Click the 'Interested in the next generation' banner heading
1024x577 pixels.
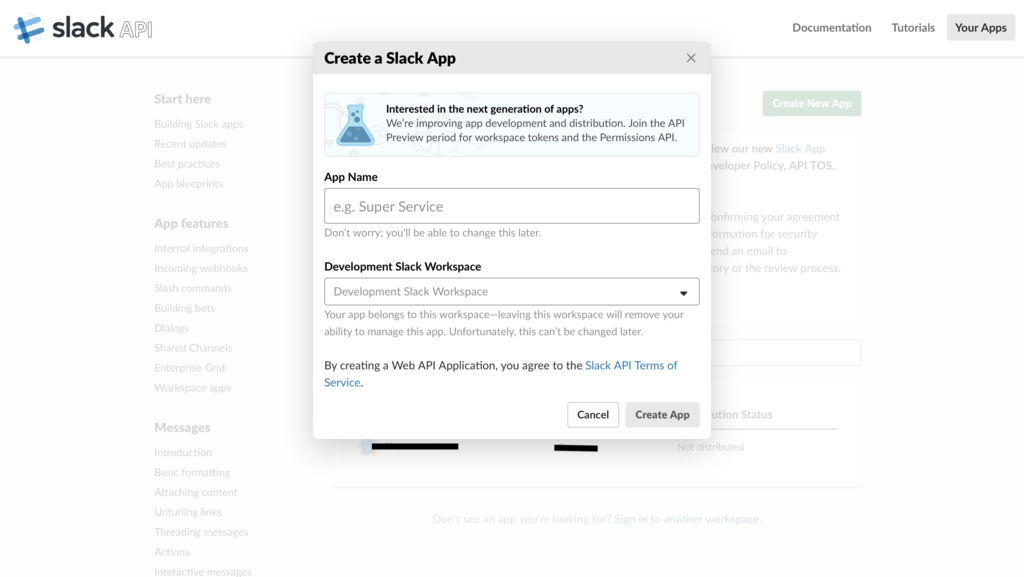[485, 109]
